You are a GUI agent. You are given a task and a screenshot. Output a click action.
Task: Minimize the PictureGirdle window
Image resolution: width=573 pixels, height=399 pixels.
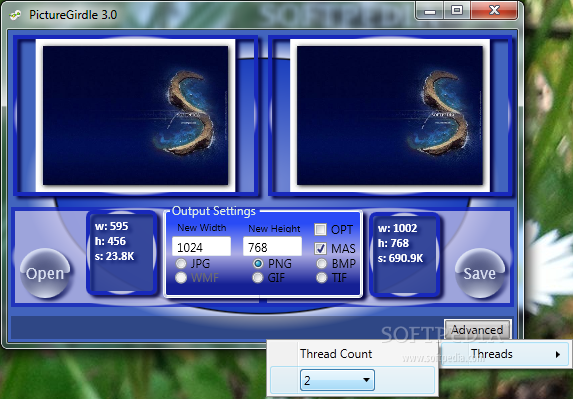430,11
